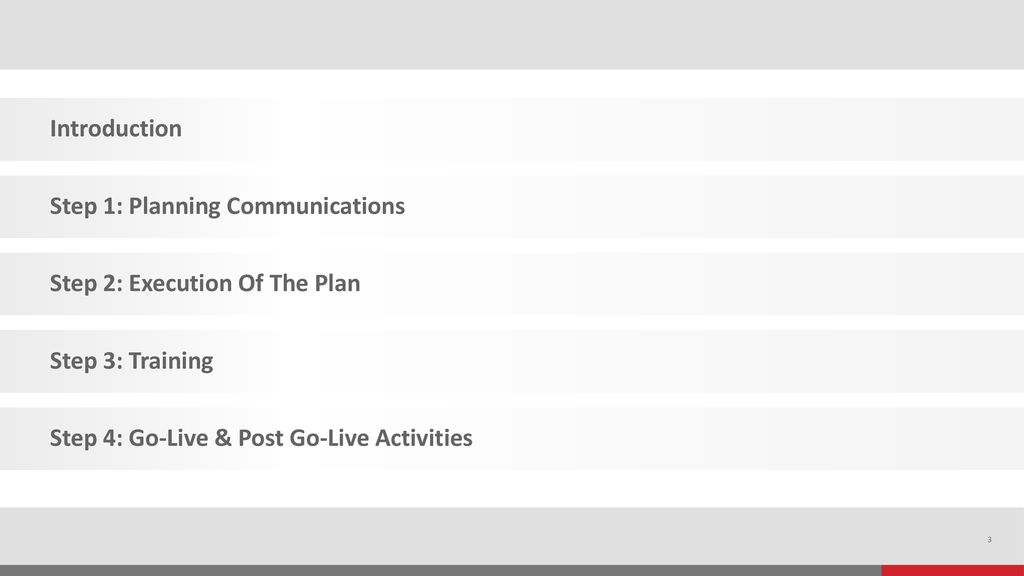1024x576 pixels.
Task: Select the empty gray header band
Action: tap(512, 35)
